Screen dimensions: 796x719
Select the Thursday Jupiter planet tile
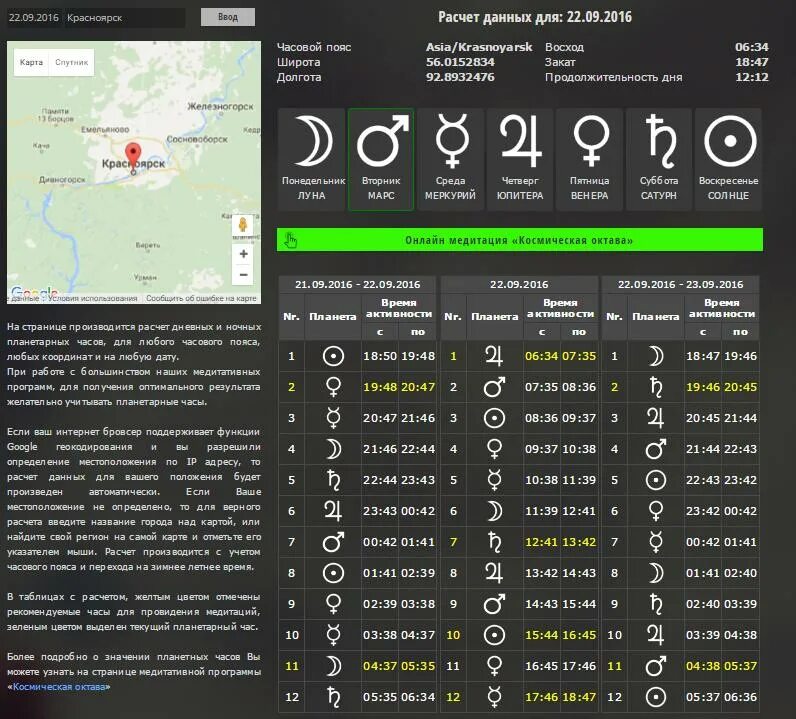520,159
